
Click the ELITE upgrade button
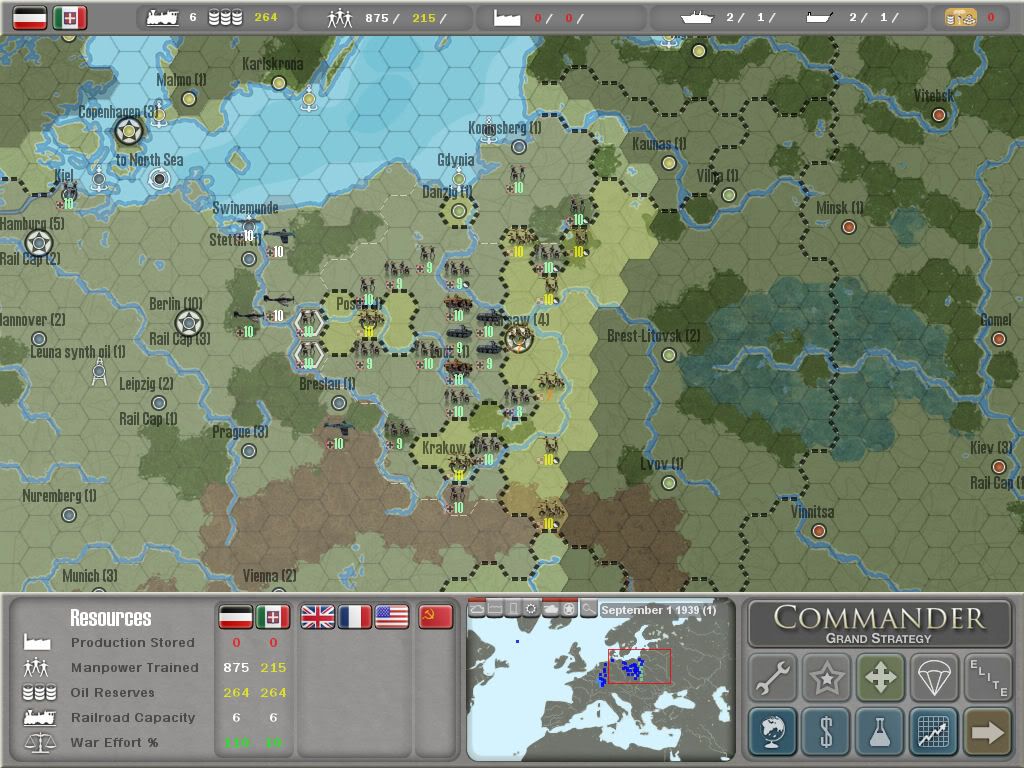click(988, 677)
